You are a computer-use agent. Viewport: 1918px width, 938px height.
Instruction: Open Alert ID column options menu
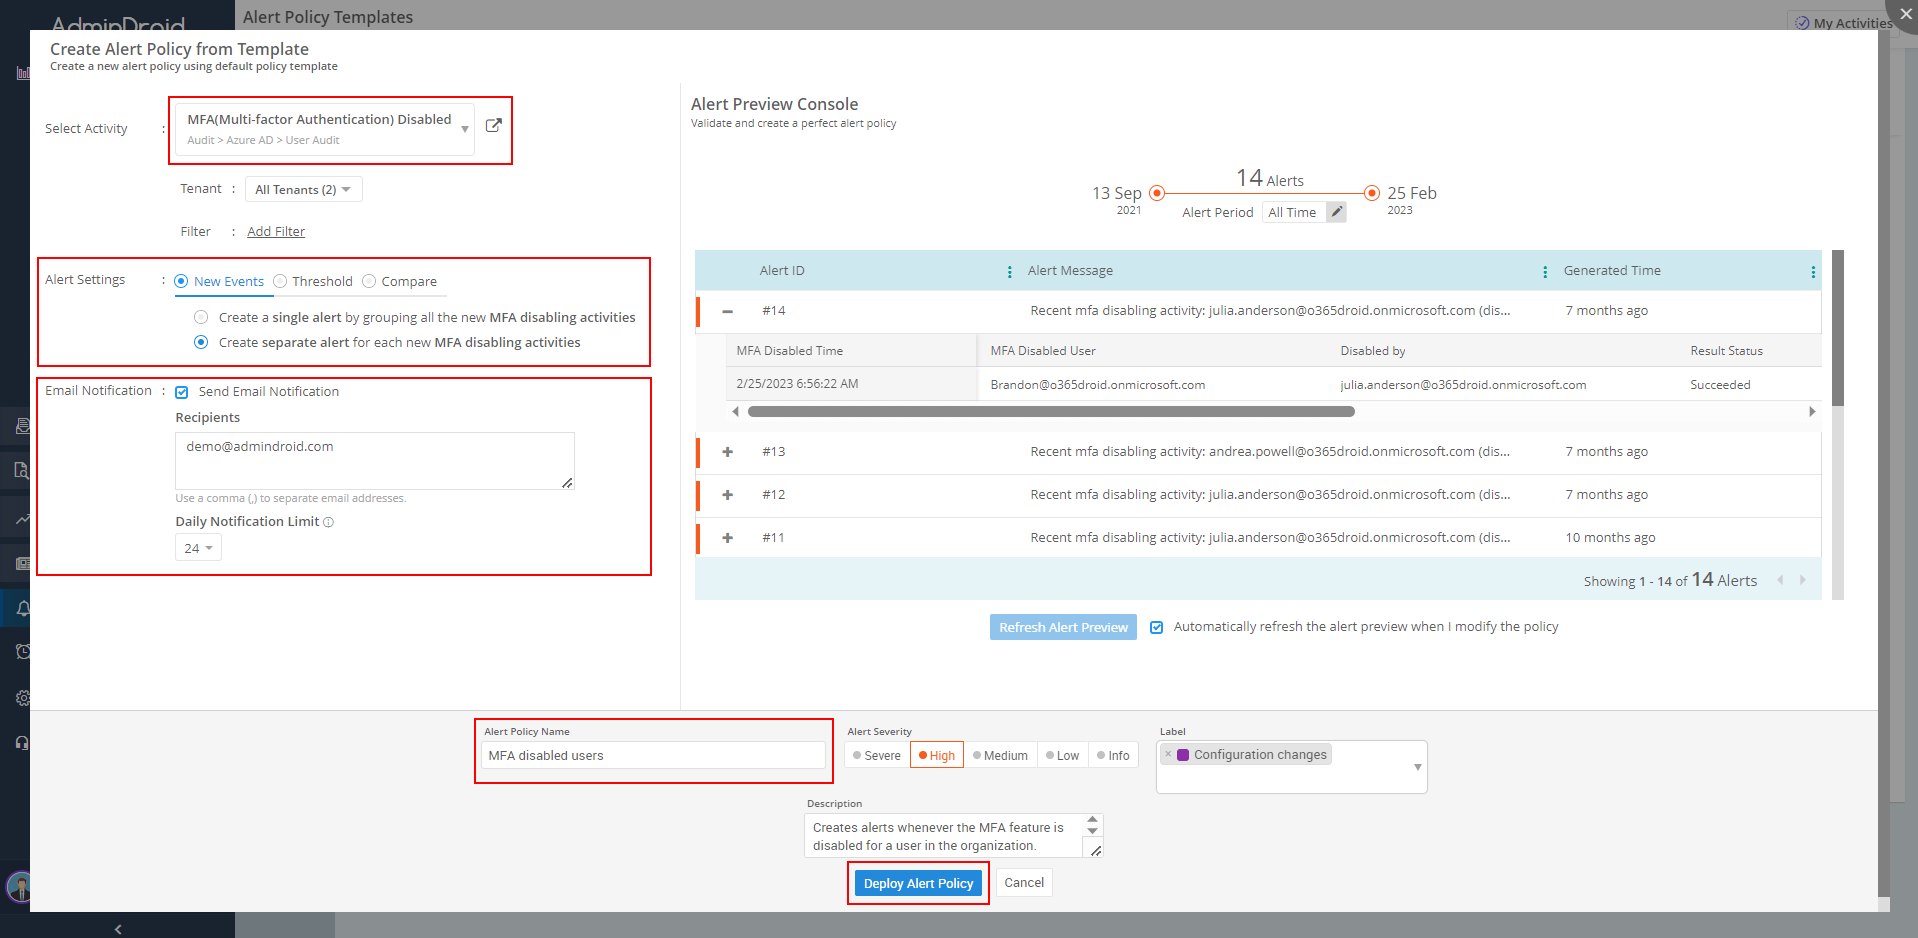point(1009,272)
